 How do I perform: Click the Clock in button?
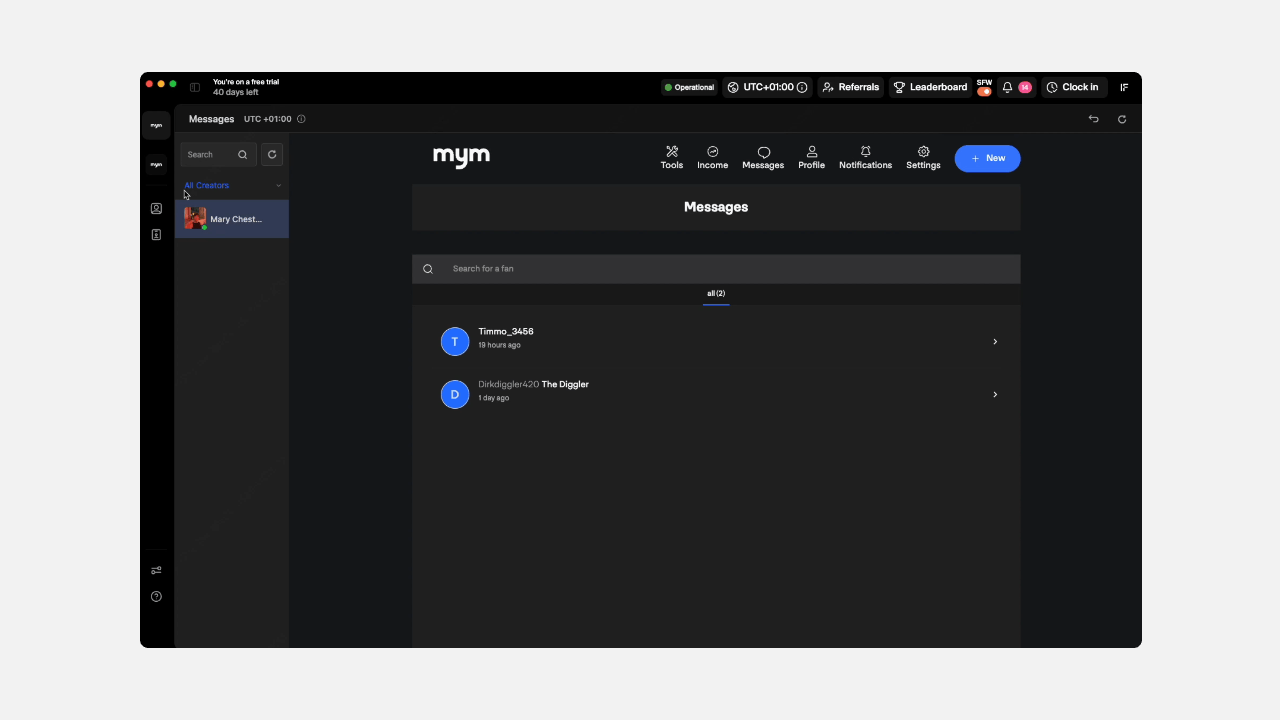[1072, 87]
